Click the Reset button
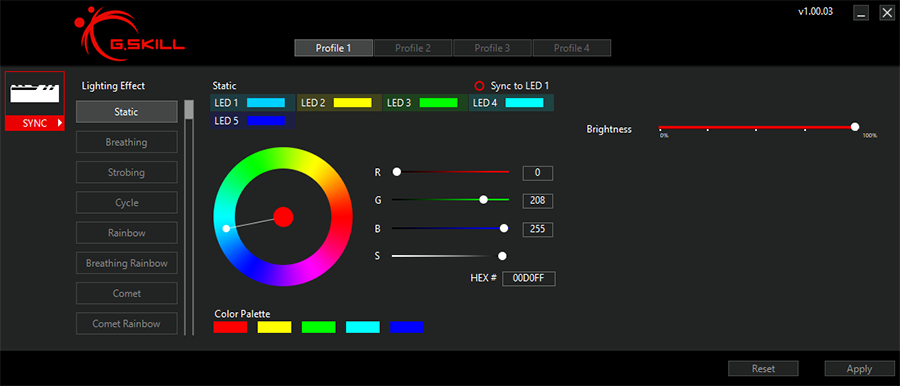The image size is (900, 386). (x=763, y=369)
